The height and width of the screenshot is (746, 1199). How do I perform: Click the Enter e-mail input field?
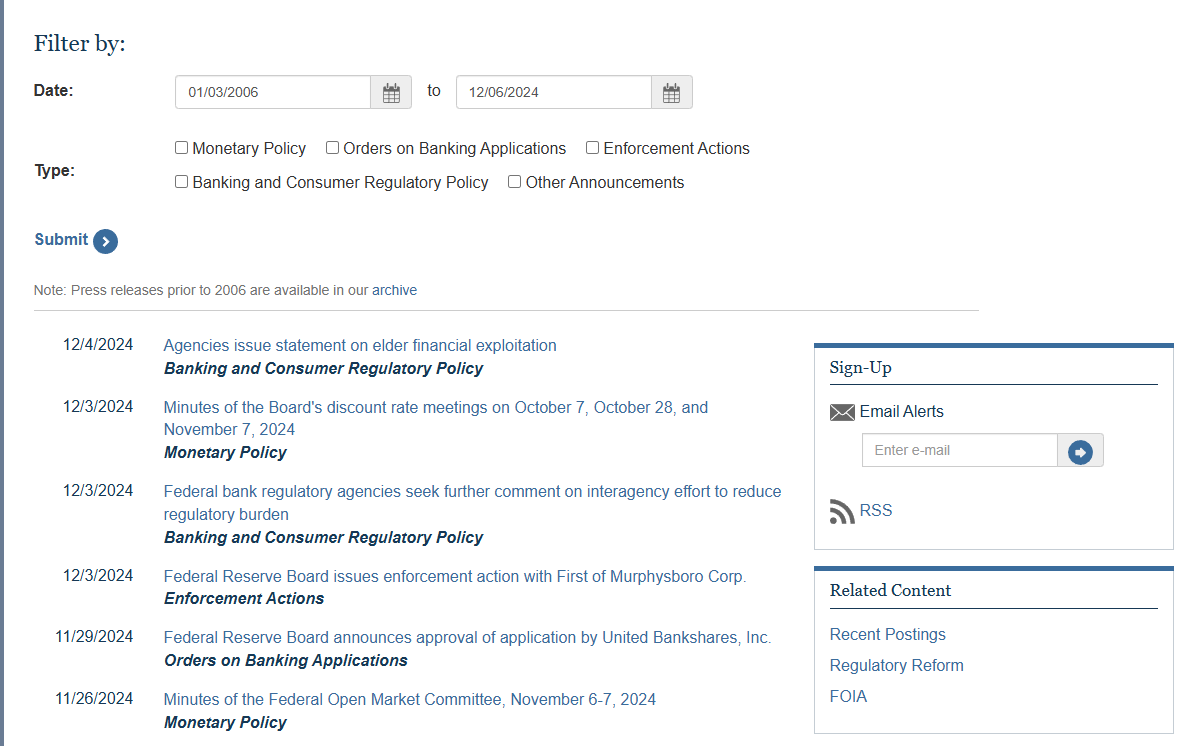(960, 451)
